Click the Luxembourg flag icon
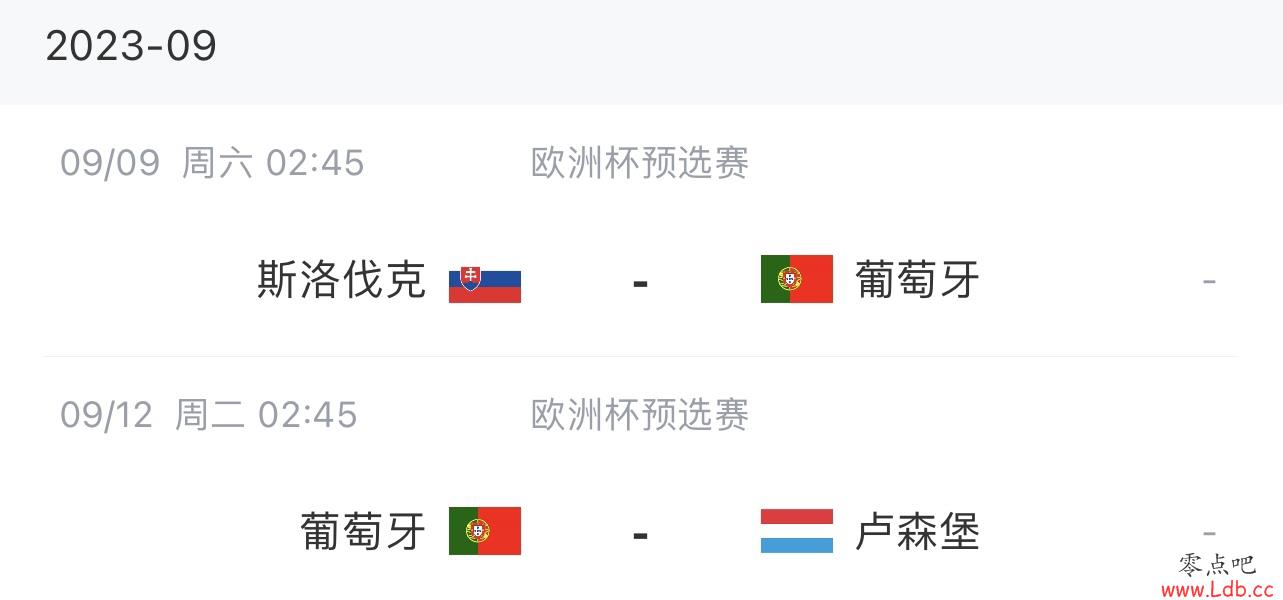The image size is (1283, 600). pos(797,531)
